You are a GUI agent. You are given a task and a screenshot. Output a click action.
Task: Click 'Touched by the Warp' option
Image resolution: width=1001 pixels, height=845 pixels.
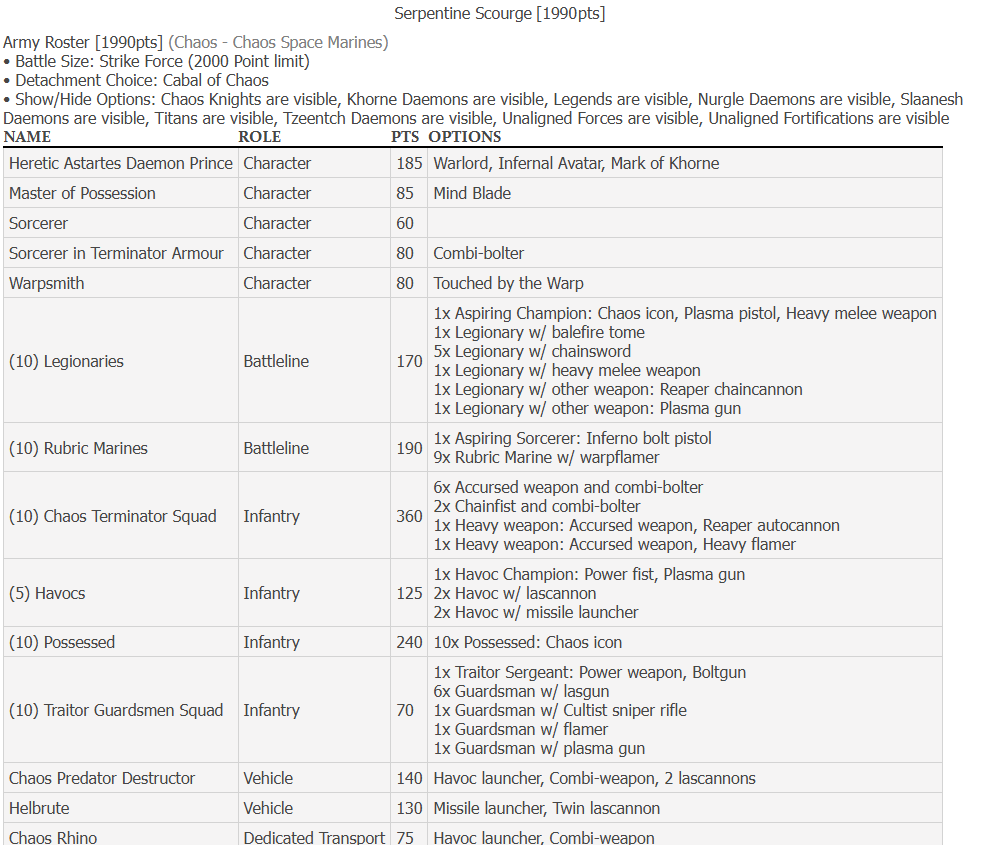tap(509, 283)
